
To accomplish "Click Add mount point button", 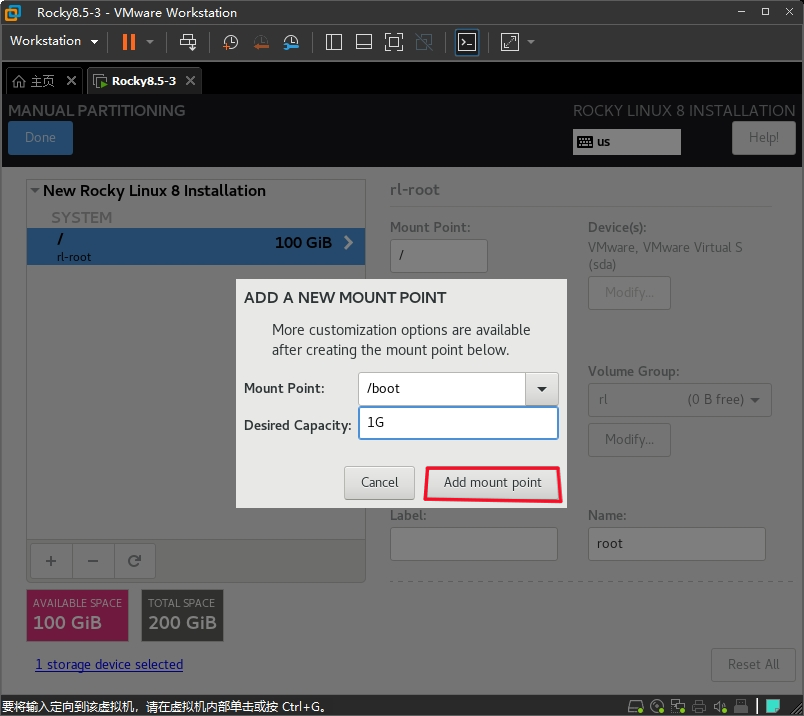I will [493, 483].
